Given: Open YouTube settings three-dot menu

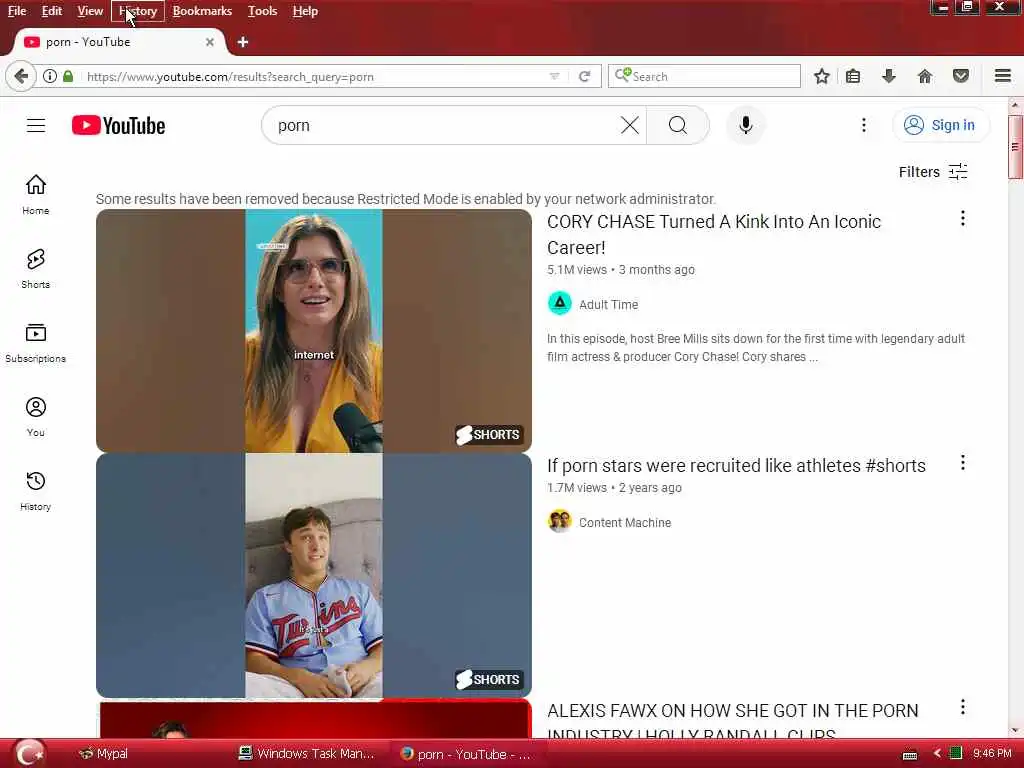Looking at the screenshot, I should (863, 125).
